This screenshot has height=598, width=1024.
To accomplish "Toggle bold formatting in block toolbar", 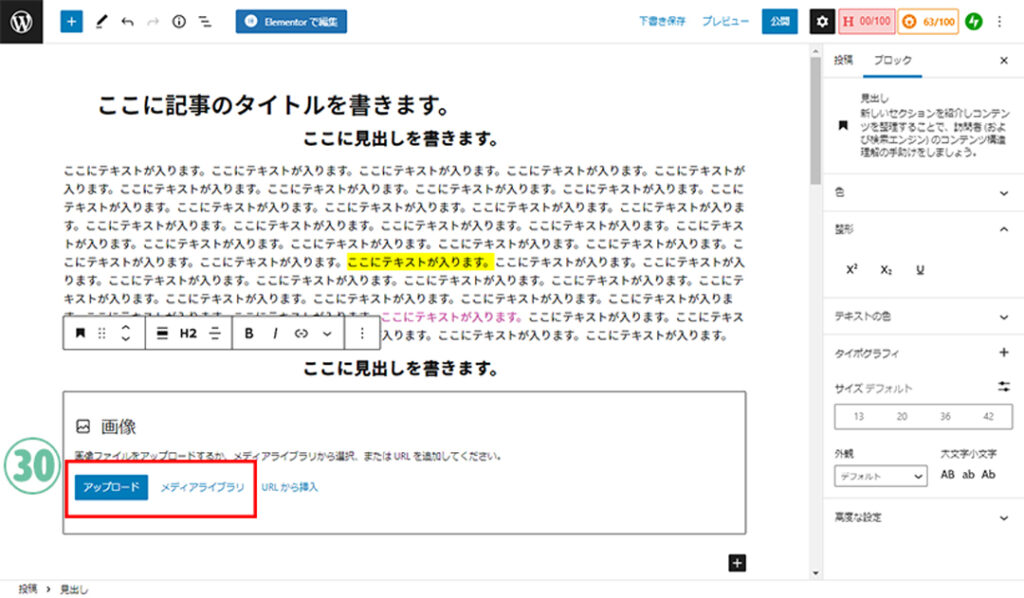I will pyautogui.click(x=250, y=333).
